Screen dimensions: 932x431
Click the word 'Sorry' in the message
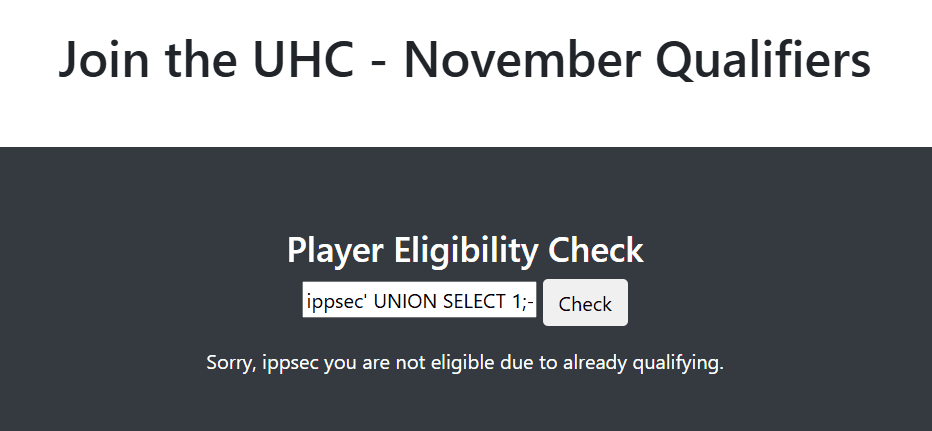coord(231,362)
